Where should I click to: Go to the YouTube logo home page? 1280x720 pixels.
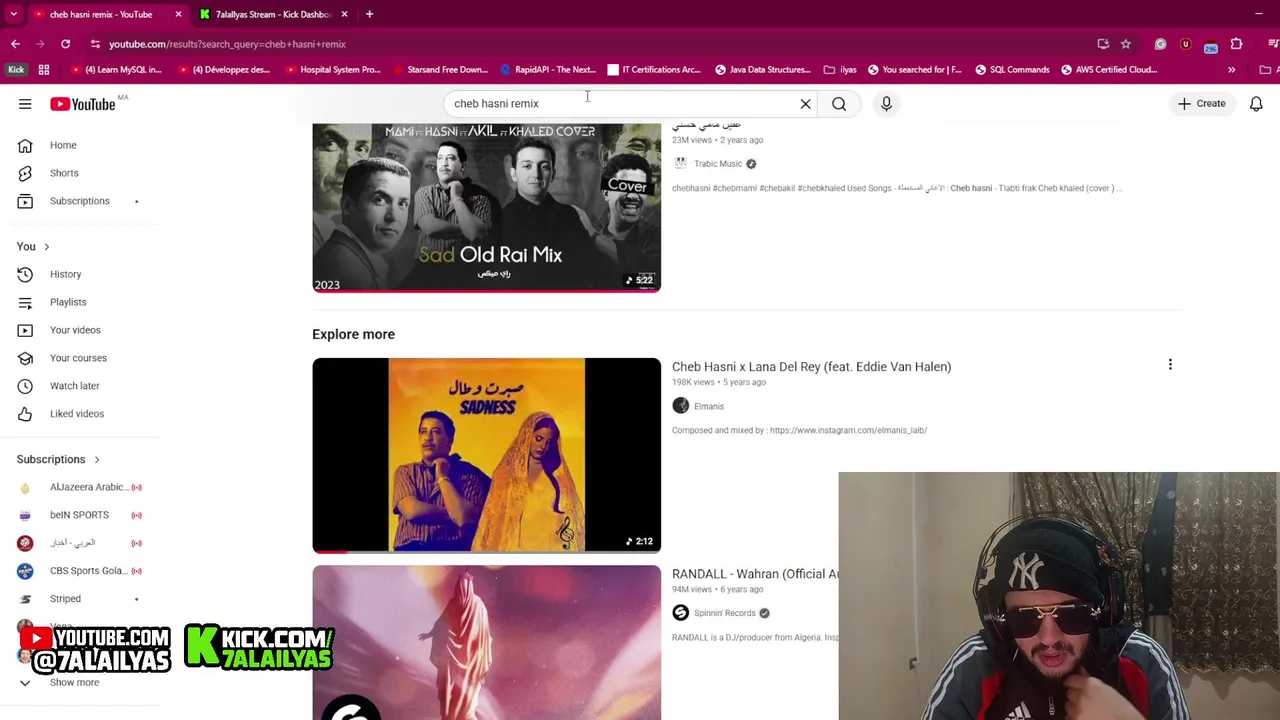83,104
